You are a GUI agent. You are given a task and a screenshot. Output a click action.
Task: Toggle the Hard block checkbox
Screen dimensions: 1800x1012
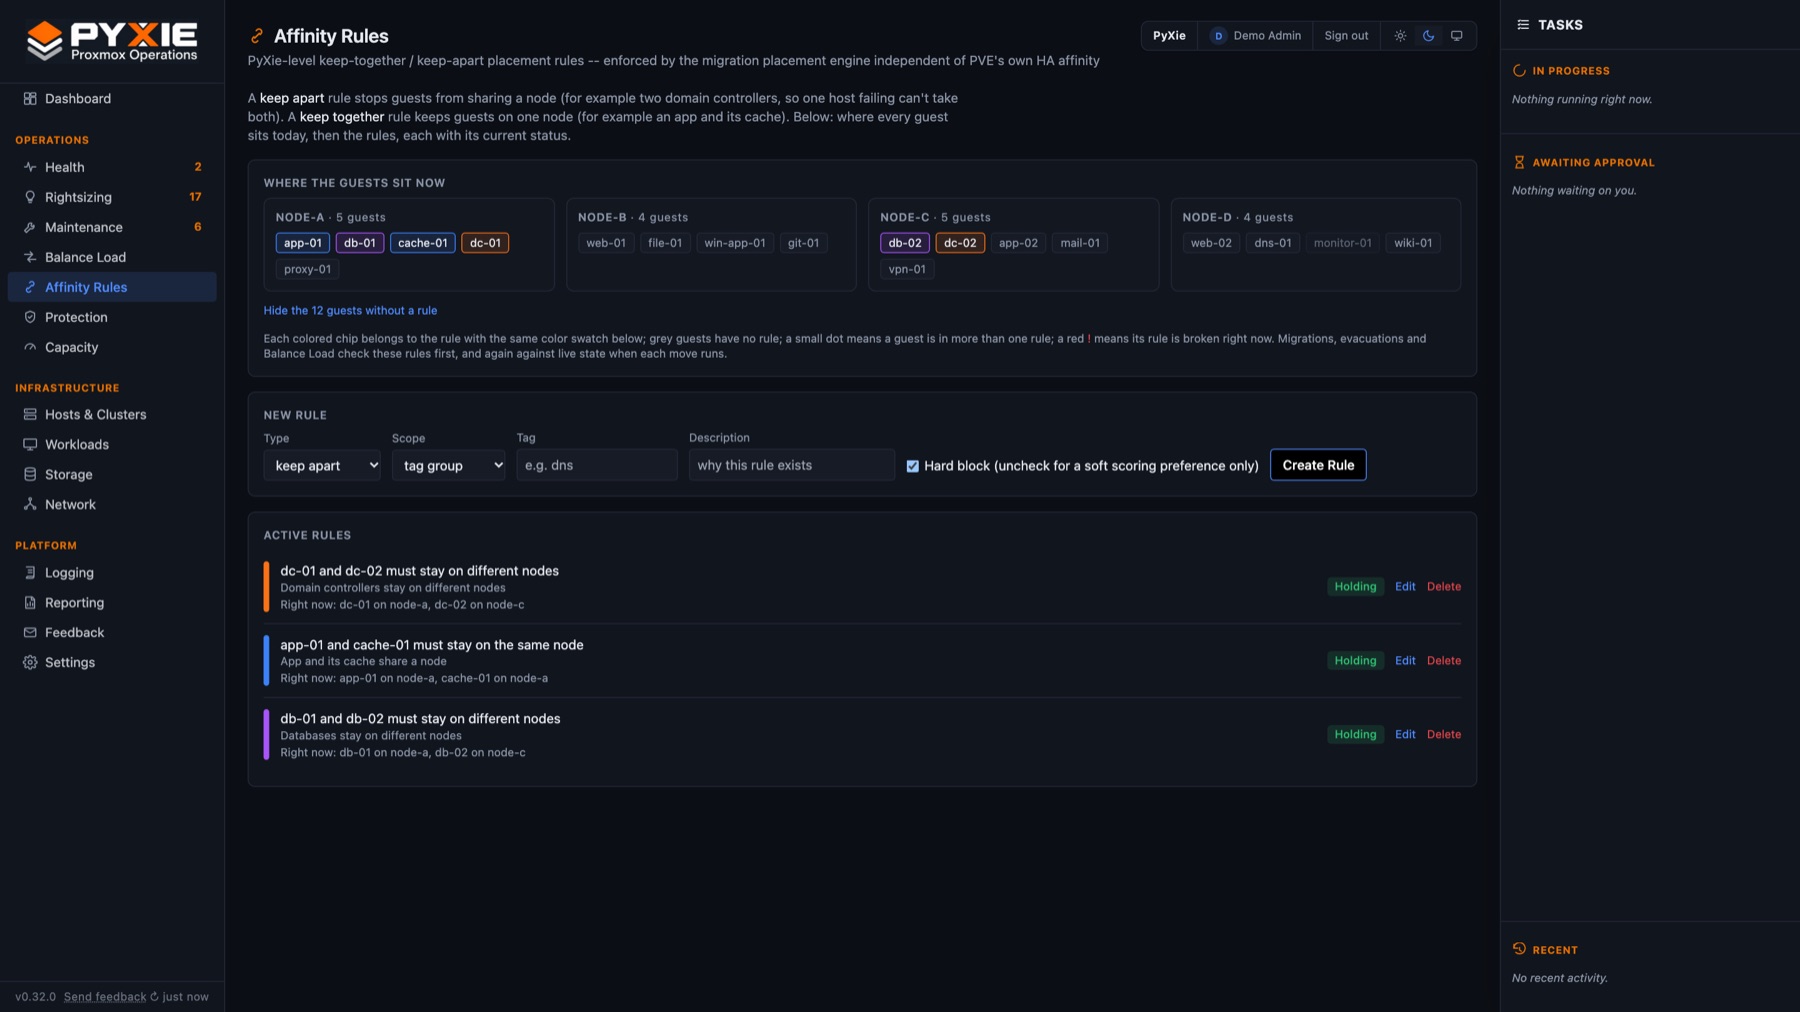912,466
